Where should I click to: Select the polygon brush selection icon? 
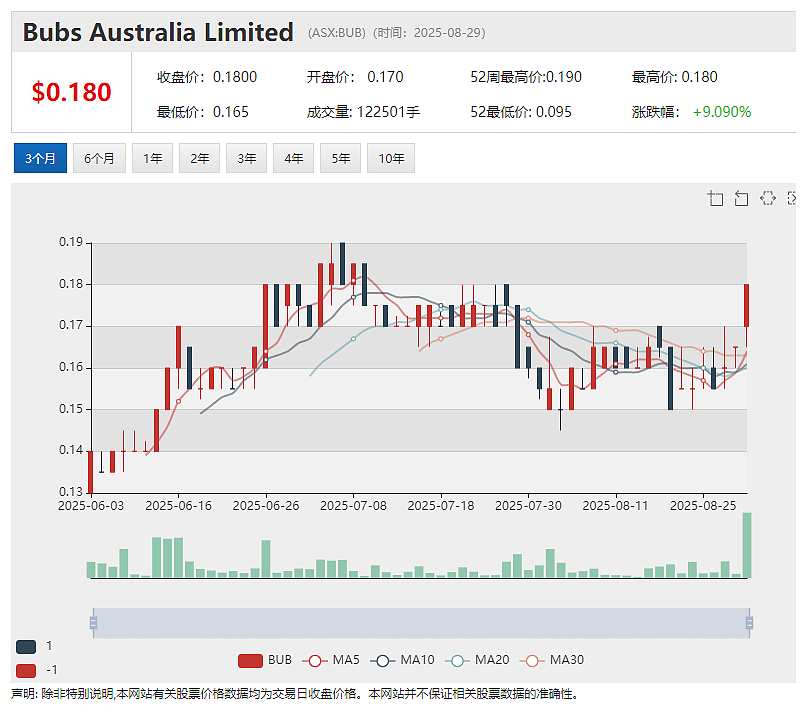pyautogui.click(x=767, y=198)
